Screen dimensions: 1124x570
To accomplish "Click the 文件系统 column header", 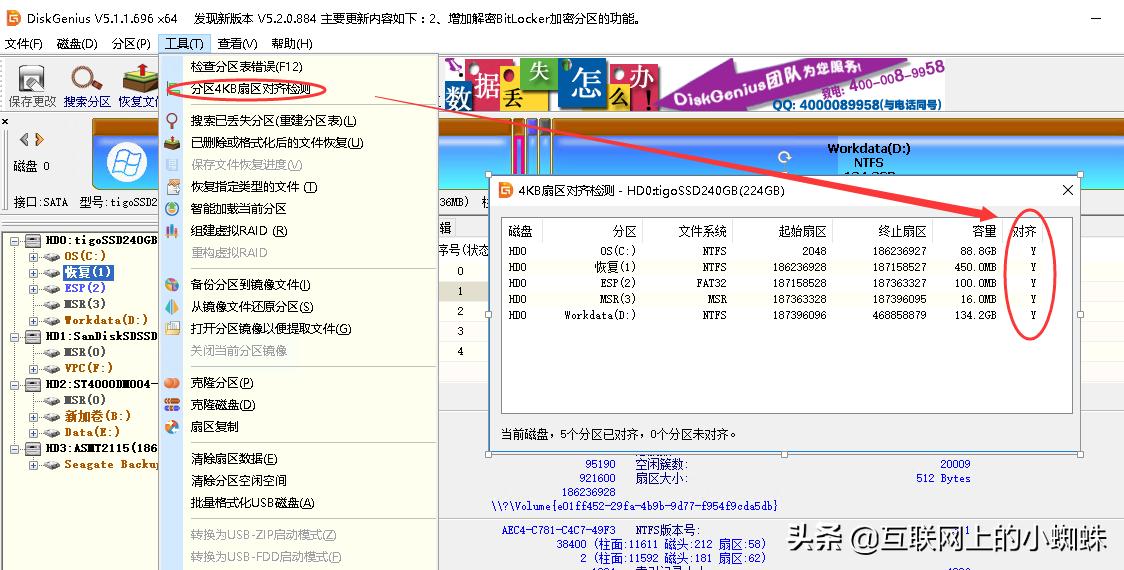I will coord(702,232).
